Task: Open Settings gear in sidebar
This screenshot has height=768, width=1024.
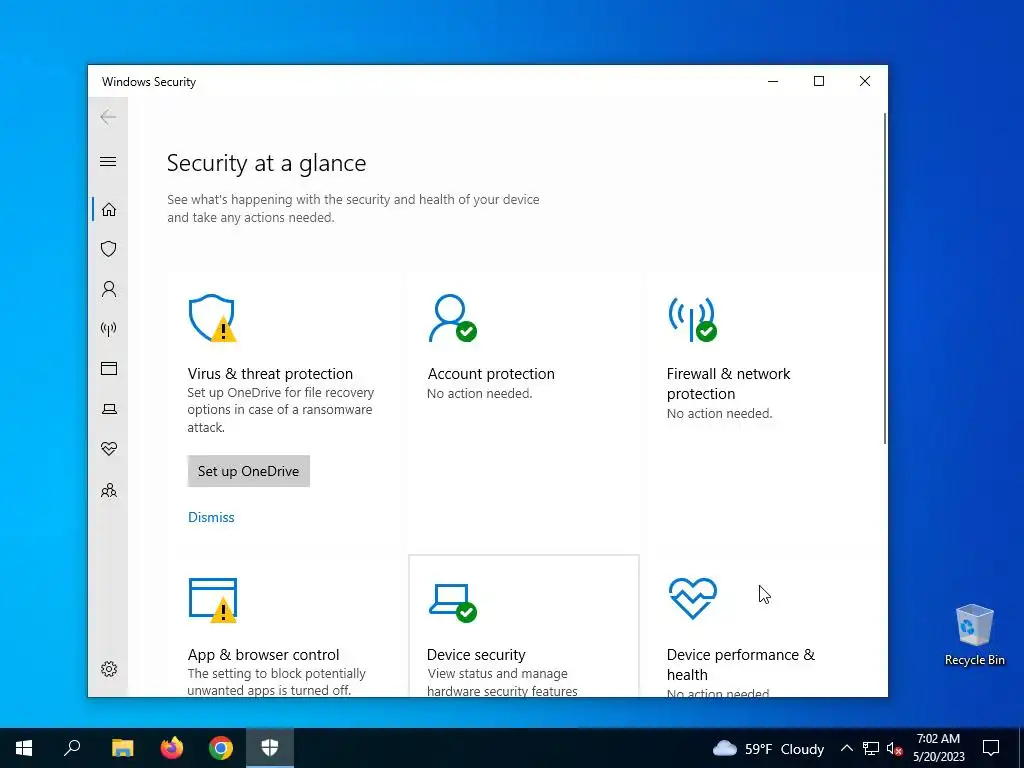Action: click(x=108, y=669)
